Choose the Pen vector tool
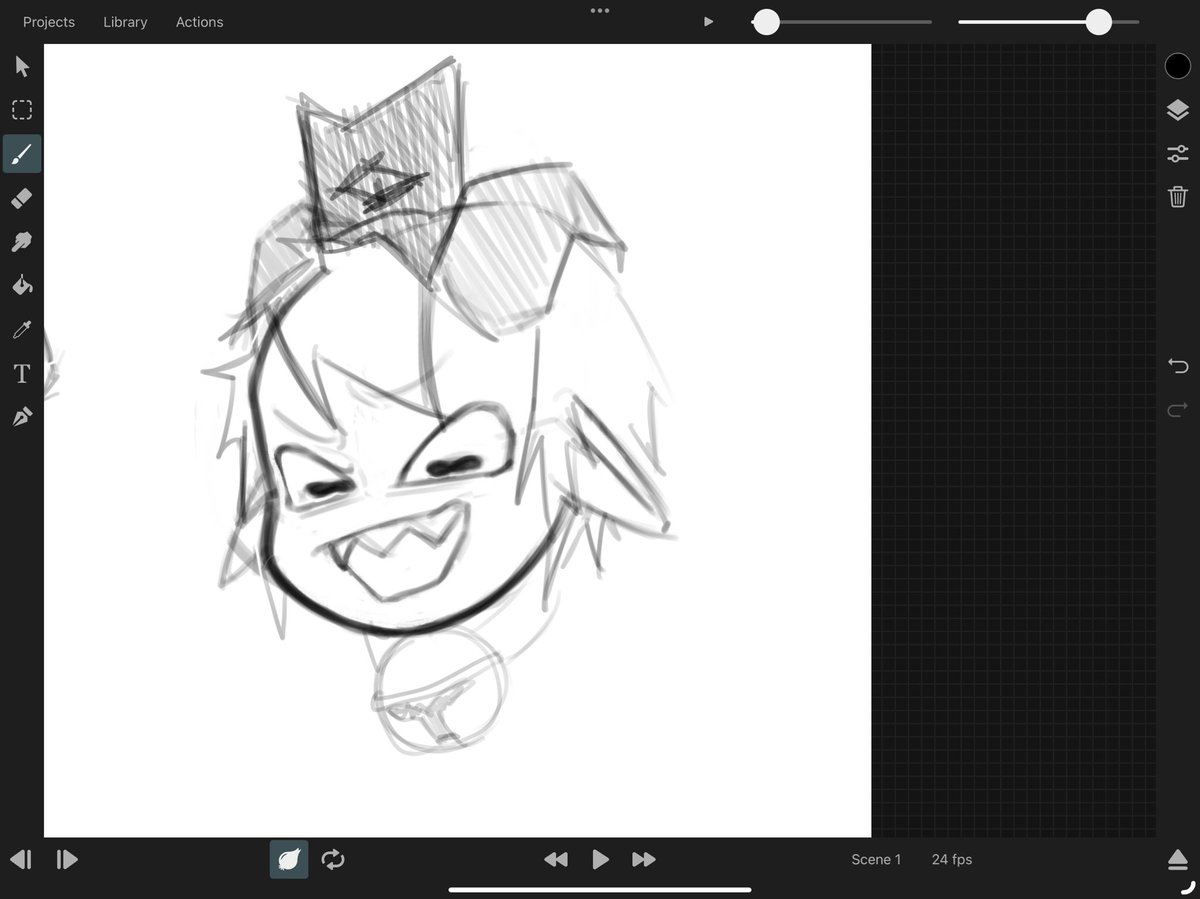The image size is (1200, 899). (22, 417)
